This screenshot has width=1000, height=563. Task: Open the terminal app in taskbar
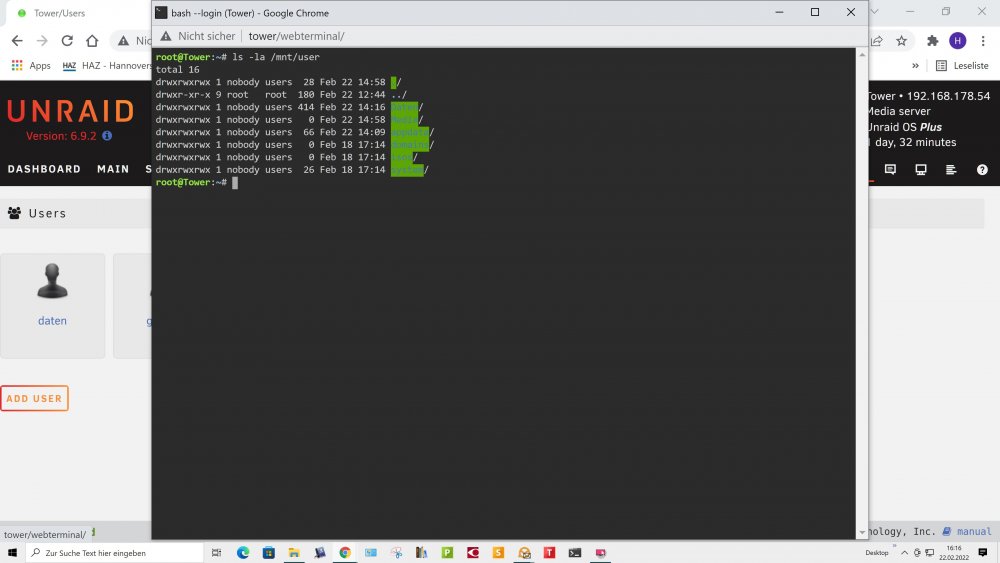(x=575, y=553)
